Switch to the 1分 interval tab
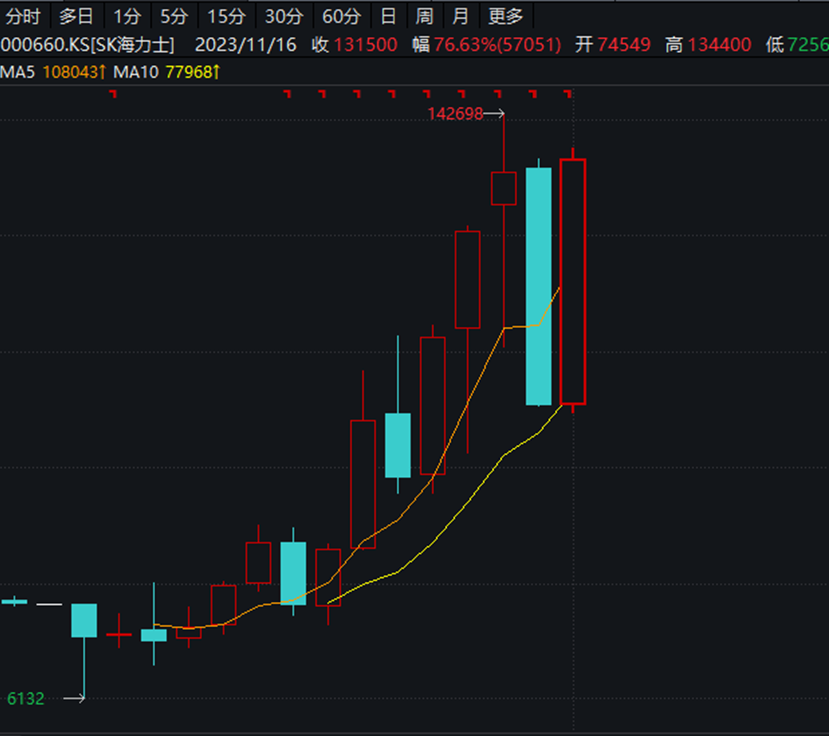Screen dimensions: 830x736 pos(127,16)
